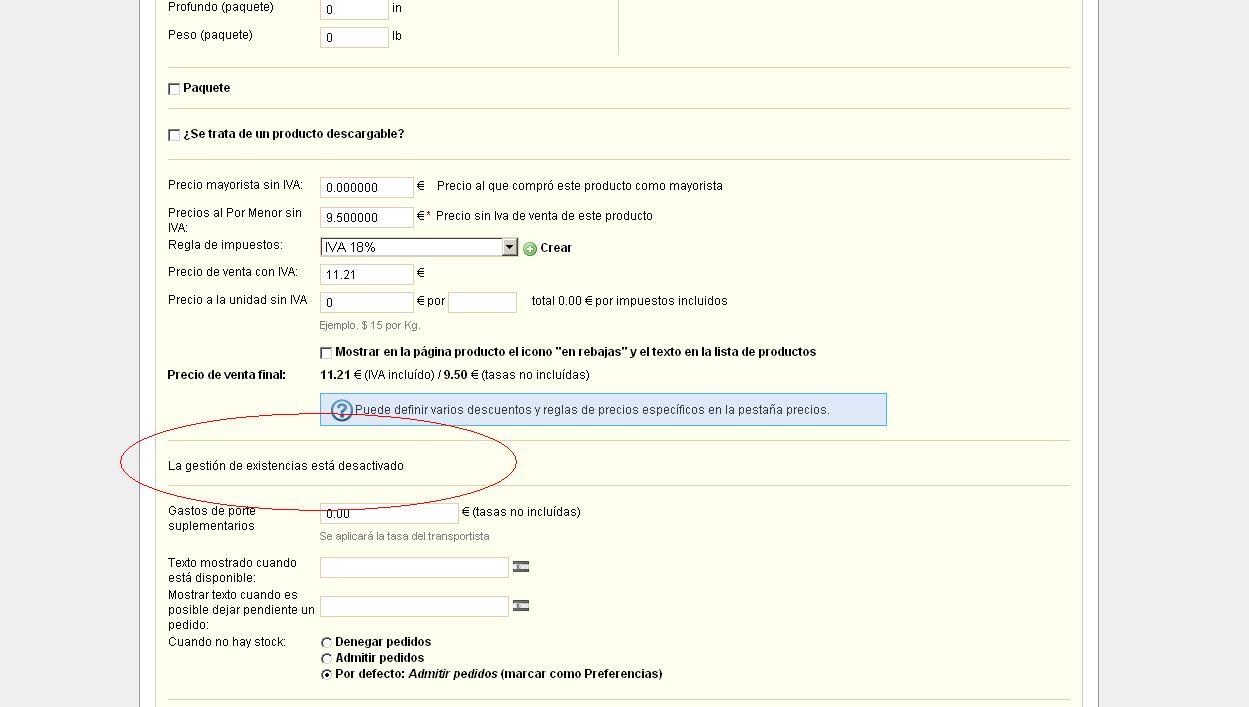The width and height of the screenshot is (1249, 707).
Task: Click the 'Precio de venta final:' label
Action: pyautogui.click(x=227, y=375)
